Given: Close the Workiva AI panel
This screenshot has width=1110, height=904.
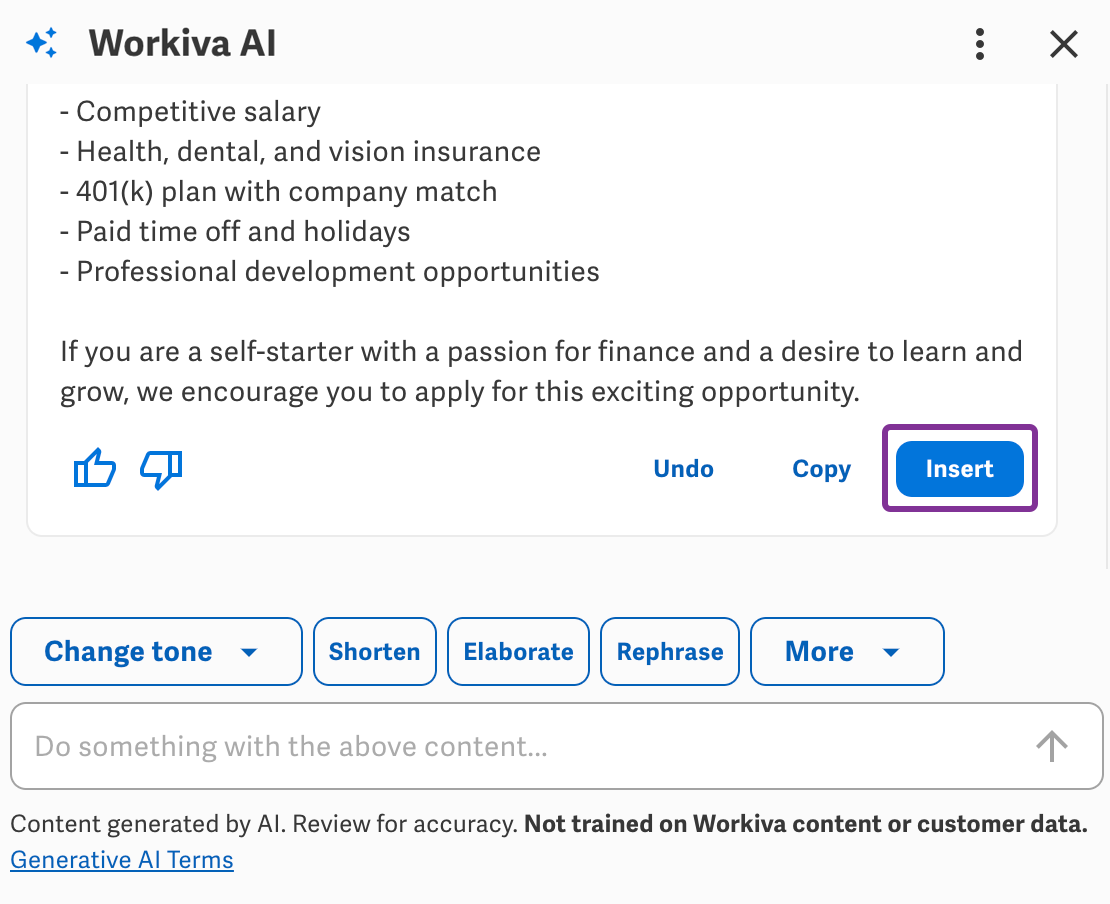Looking at the screenshot, I should point(1063,44).
